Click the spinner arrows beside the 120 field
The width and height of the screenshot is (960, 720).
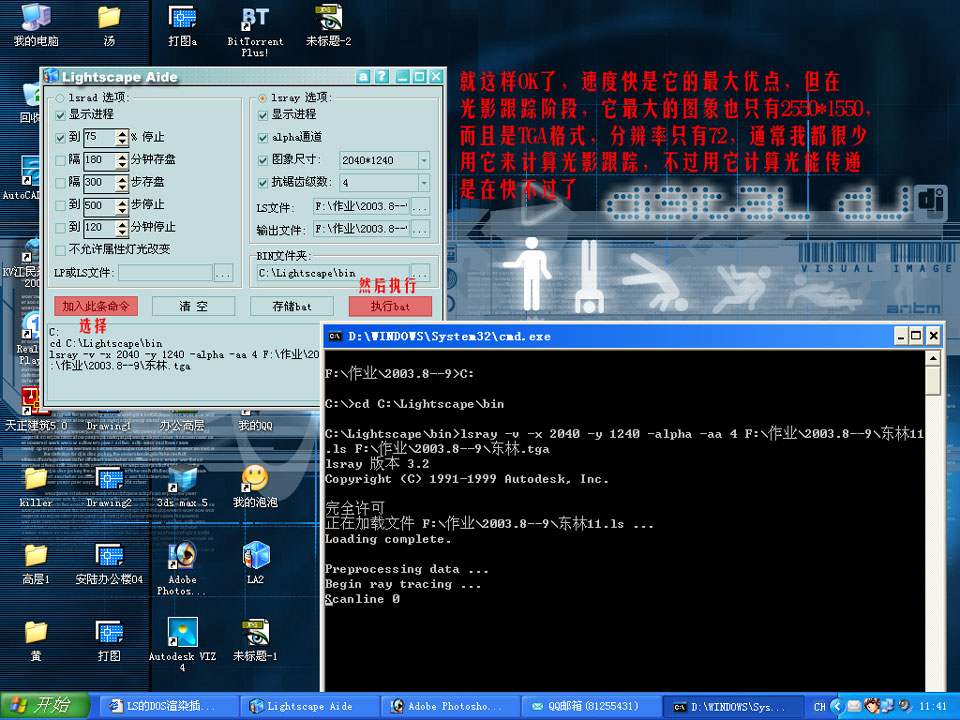point(122,228)
